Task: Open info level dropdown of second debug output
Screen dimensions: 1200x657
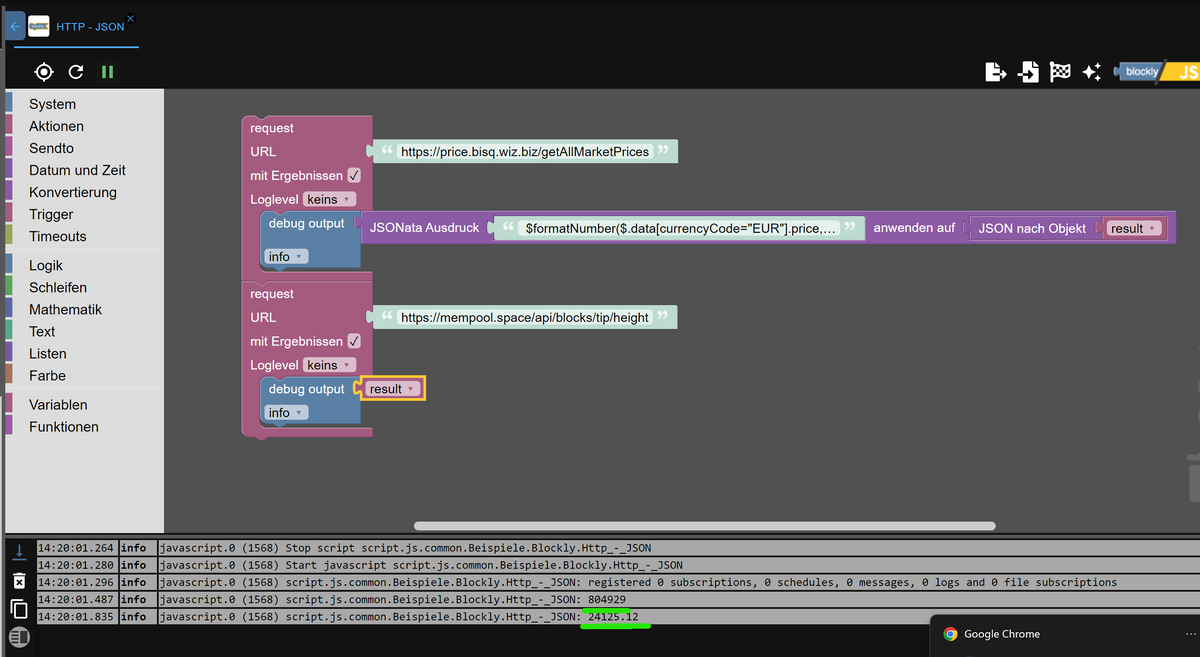Action: [x=286, y=413]
